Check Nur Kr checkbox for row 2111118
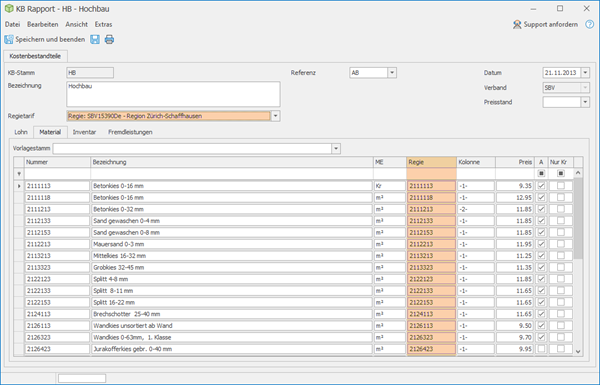Image resolution: width=600 pixels, height=385 pixels. pyautogui.click(x=561, y=197)
